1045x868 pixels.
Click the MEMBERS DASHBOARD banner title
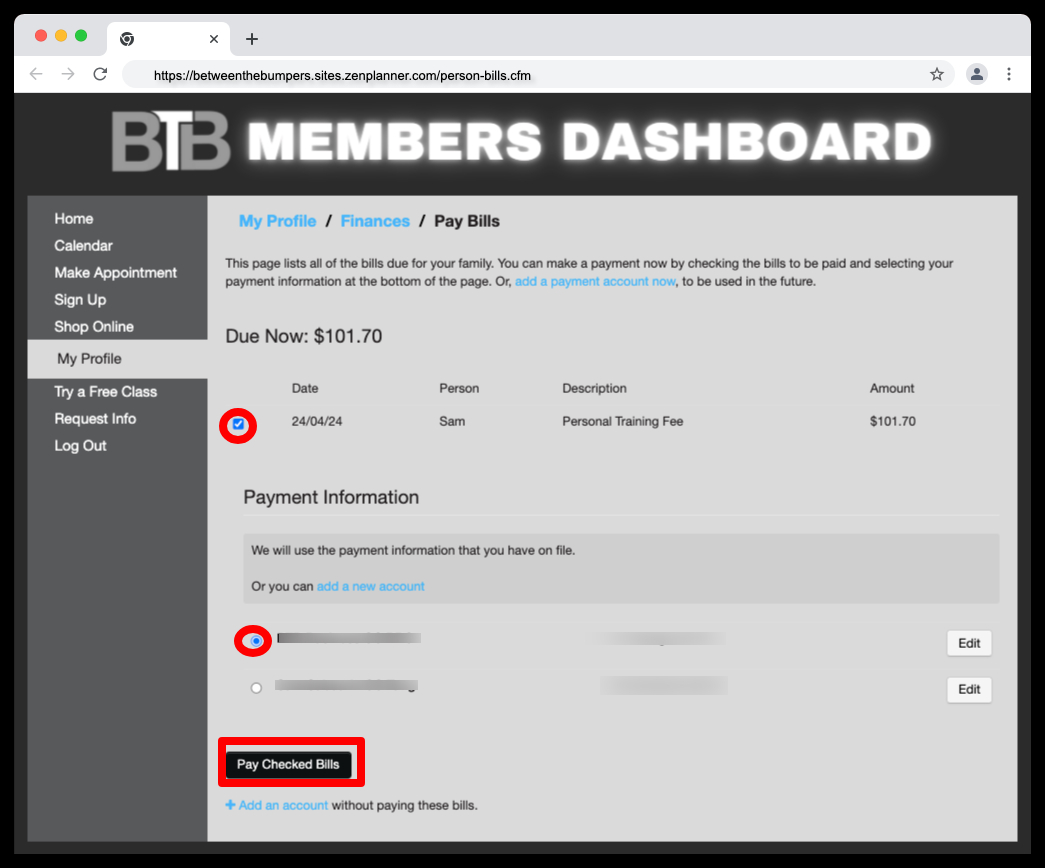[589, 141]
